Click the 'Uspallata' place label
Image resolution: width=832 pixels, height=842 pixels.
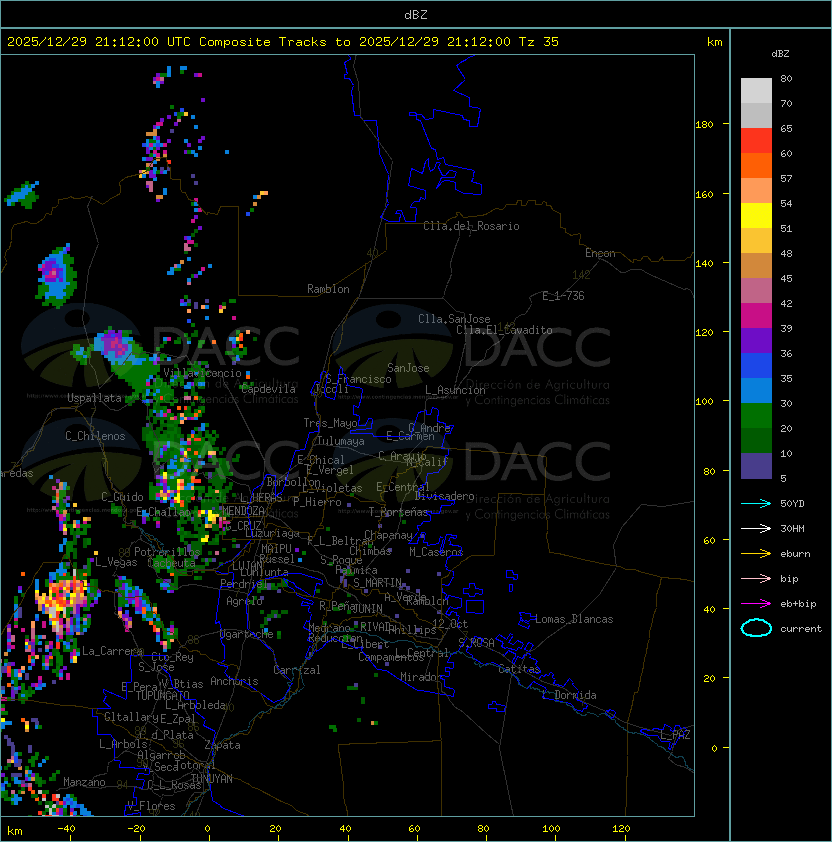click(94, 398)
